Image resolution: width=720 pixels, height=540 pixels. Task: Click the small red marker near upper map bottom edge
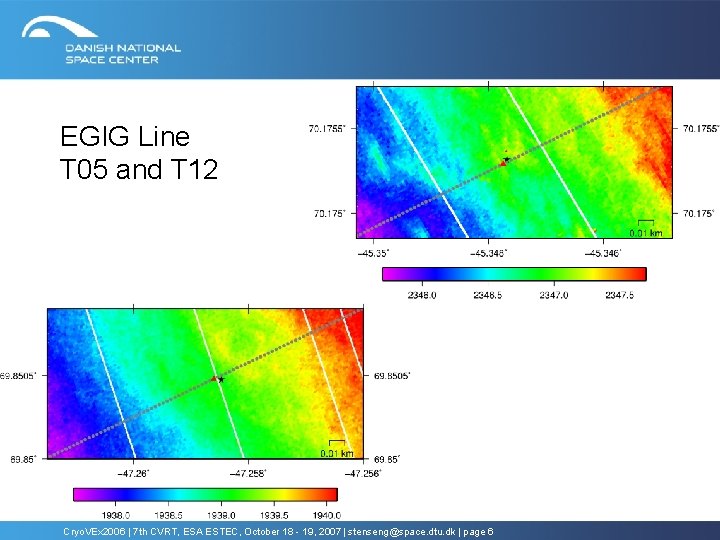coord(594,231)
